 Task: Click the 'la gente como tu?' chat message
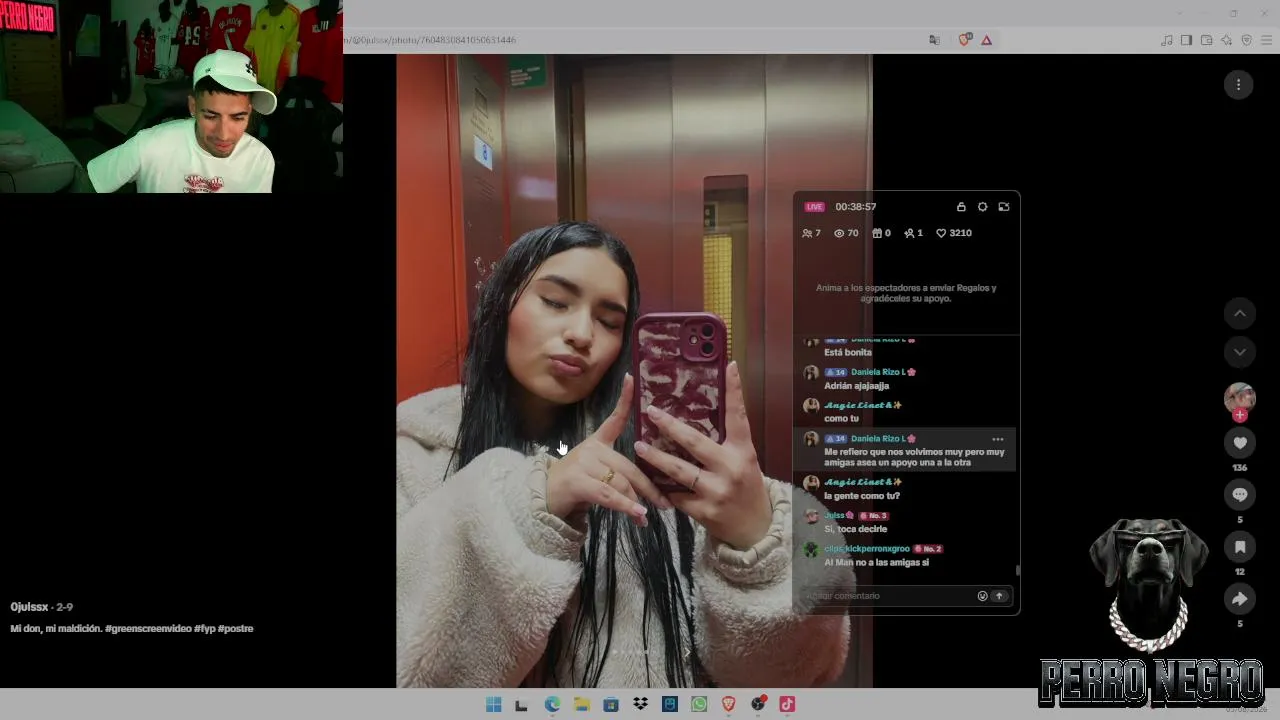pyautogui.click(x=862, y=496)
